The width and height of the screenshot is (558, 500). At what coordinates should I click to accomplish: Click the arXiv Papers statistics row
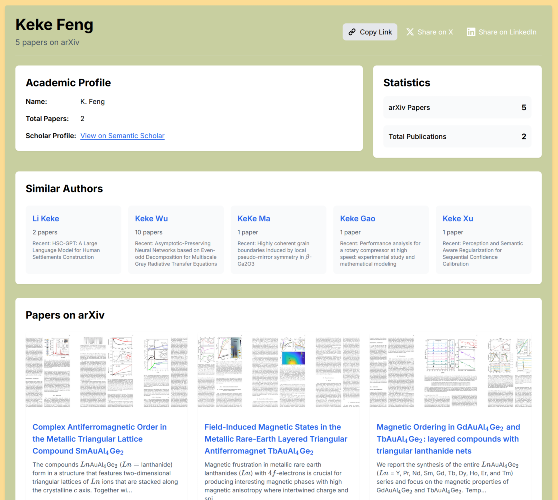click(457, 107)
